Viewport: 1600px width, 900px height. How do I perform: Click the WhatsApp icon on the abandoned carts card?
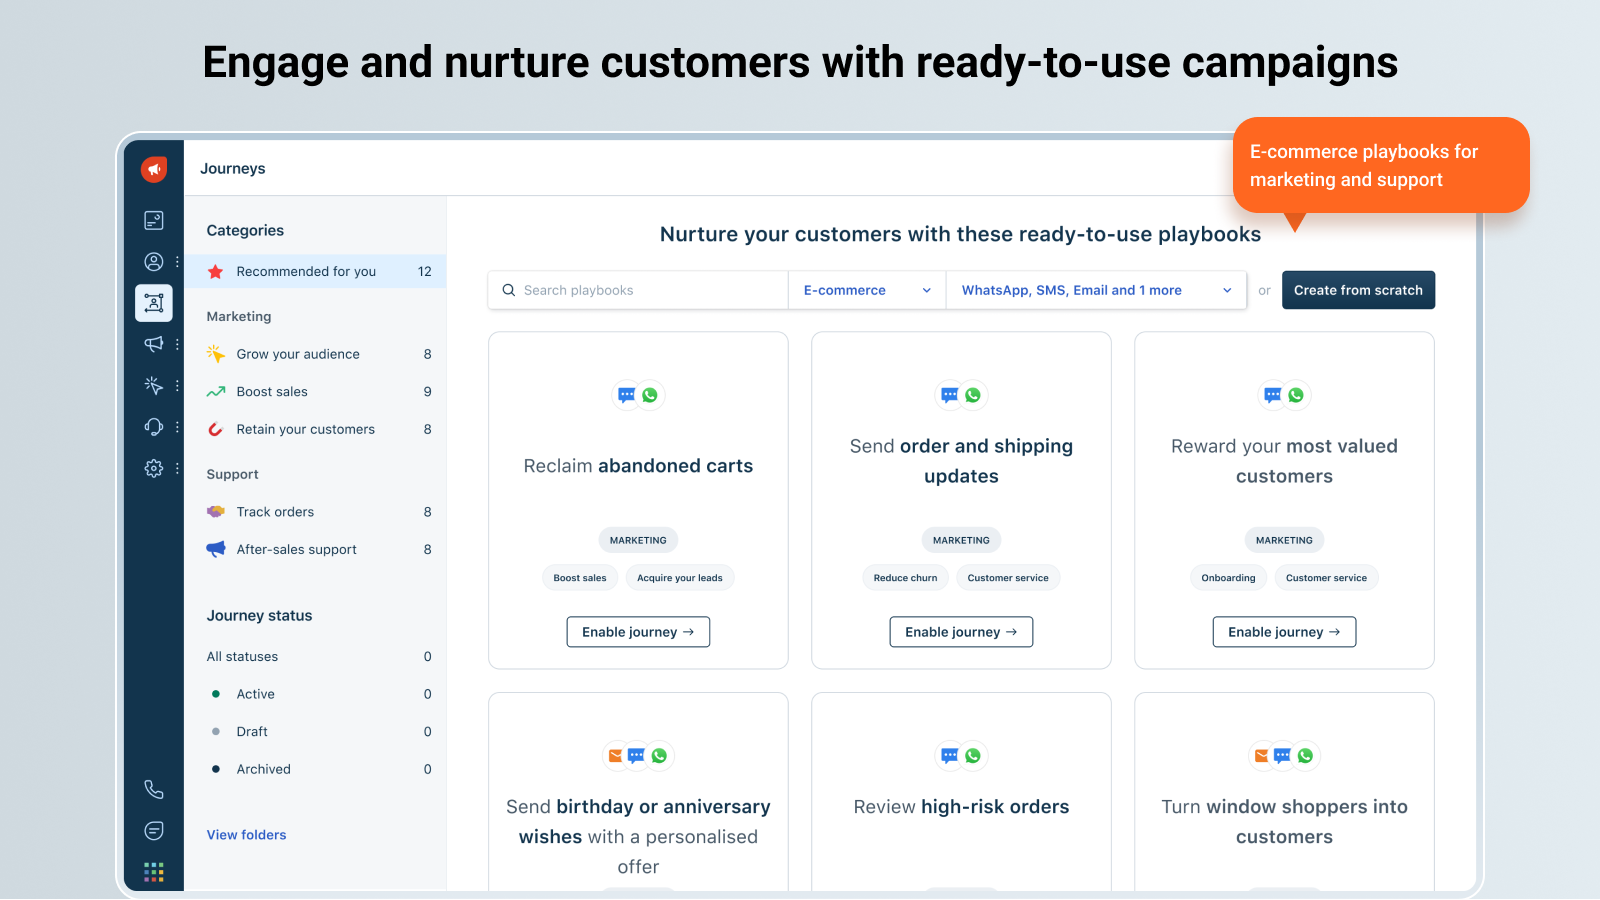click(x=652, y=395)
